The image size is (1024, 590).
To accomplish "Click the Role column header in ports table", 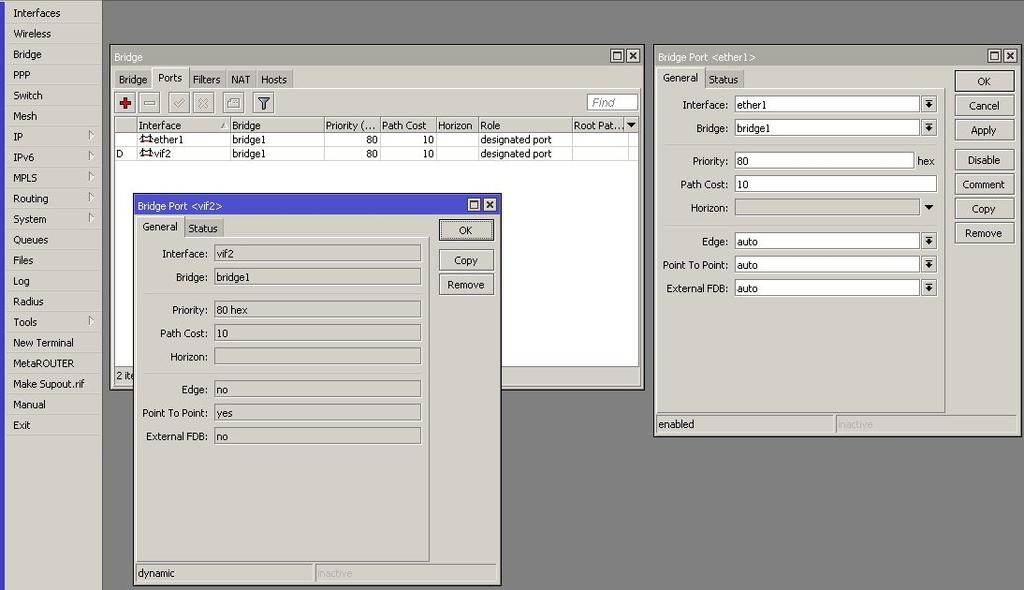I will coord(525,125).
